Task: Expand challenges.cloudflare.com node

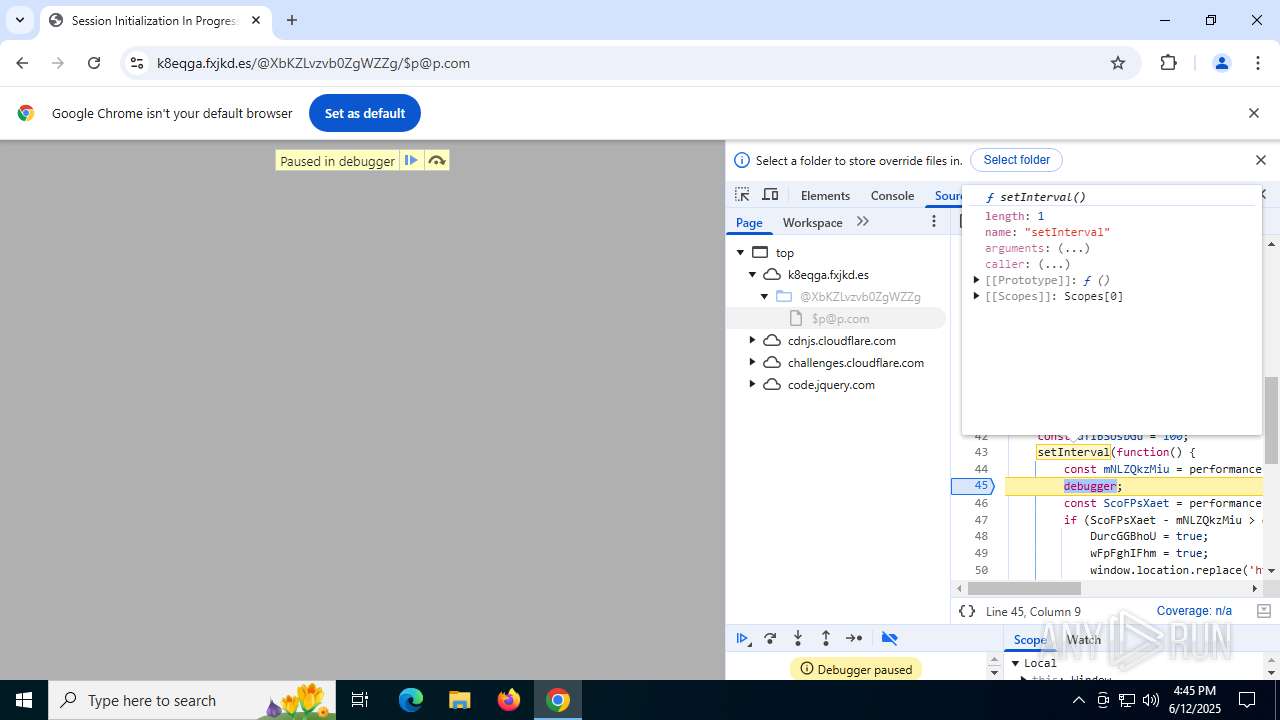Action: coord(753,362)
